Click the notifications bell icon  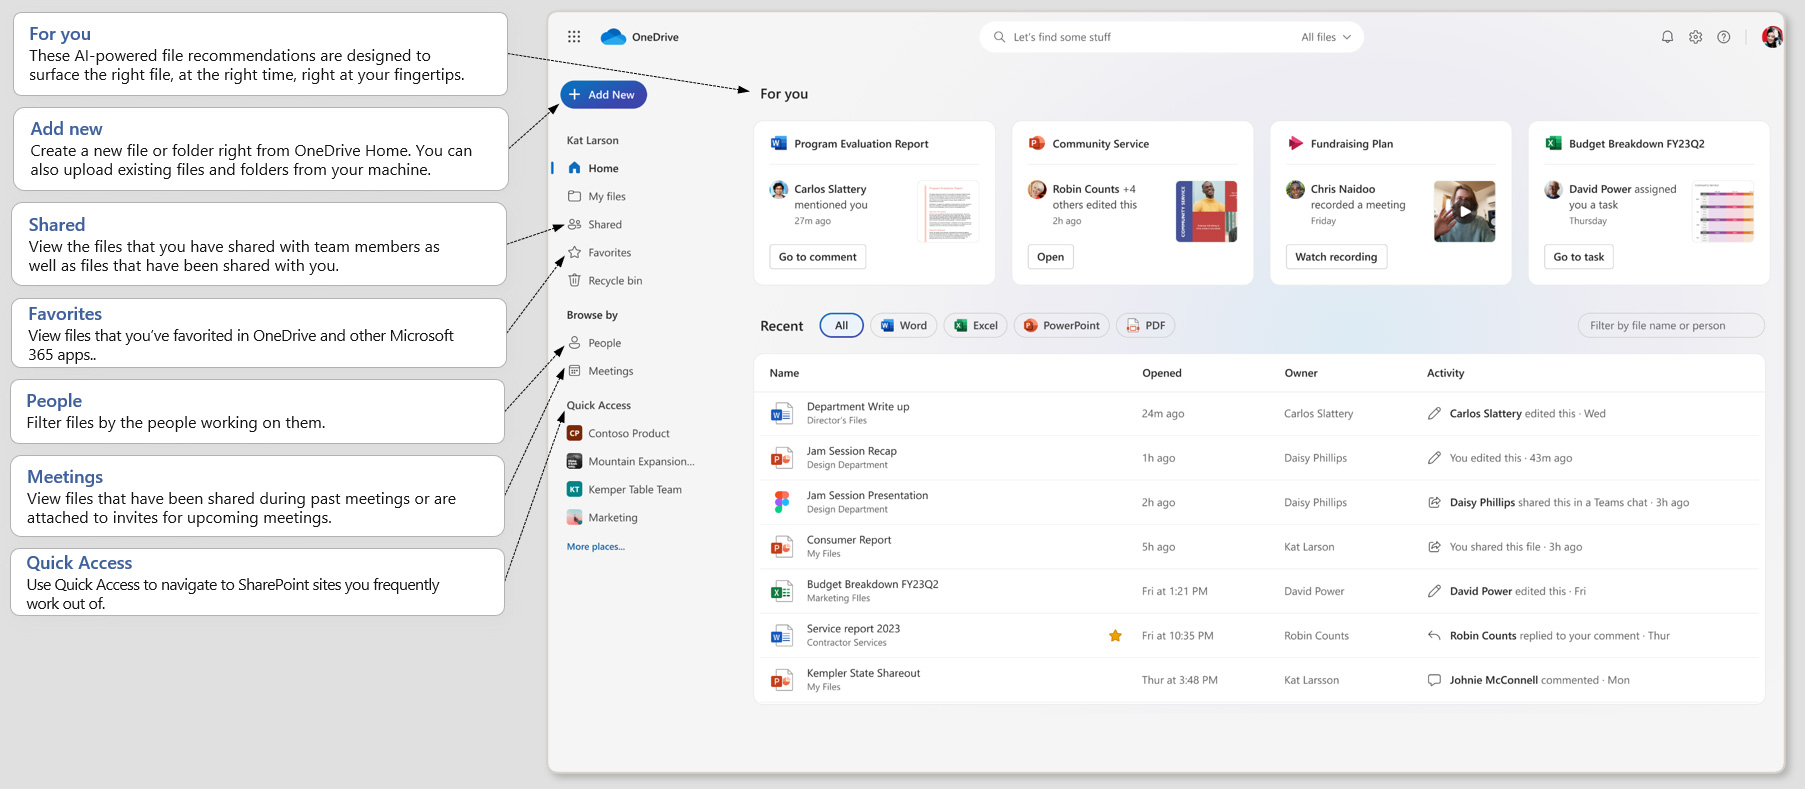(x=1667, y=37)
